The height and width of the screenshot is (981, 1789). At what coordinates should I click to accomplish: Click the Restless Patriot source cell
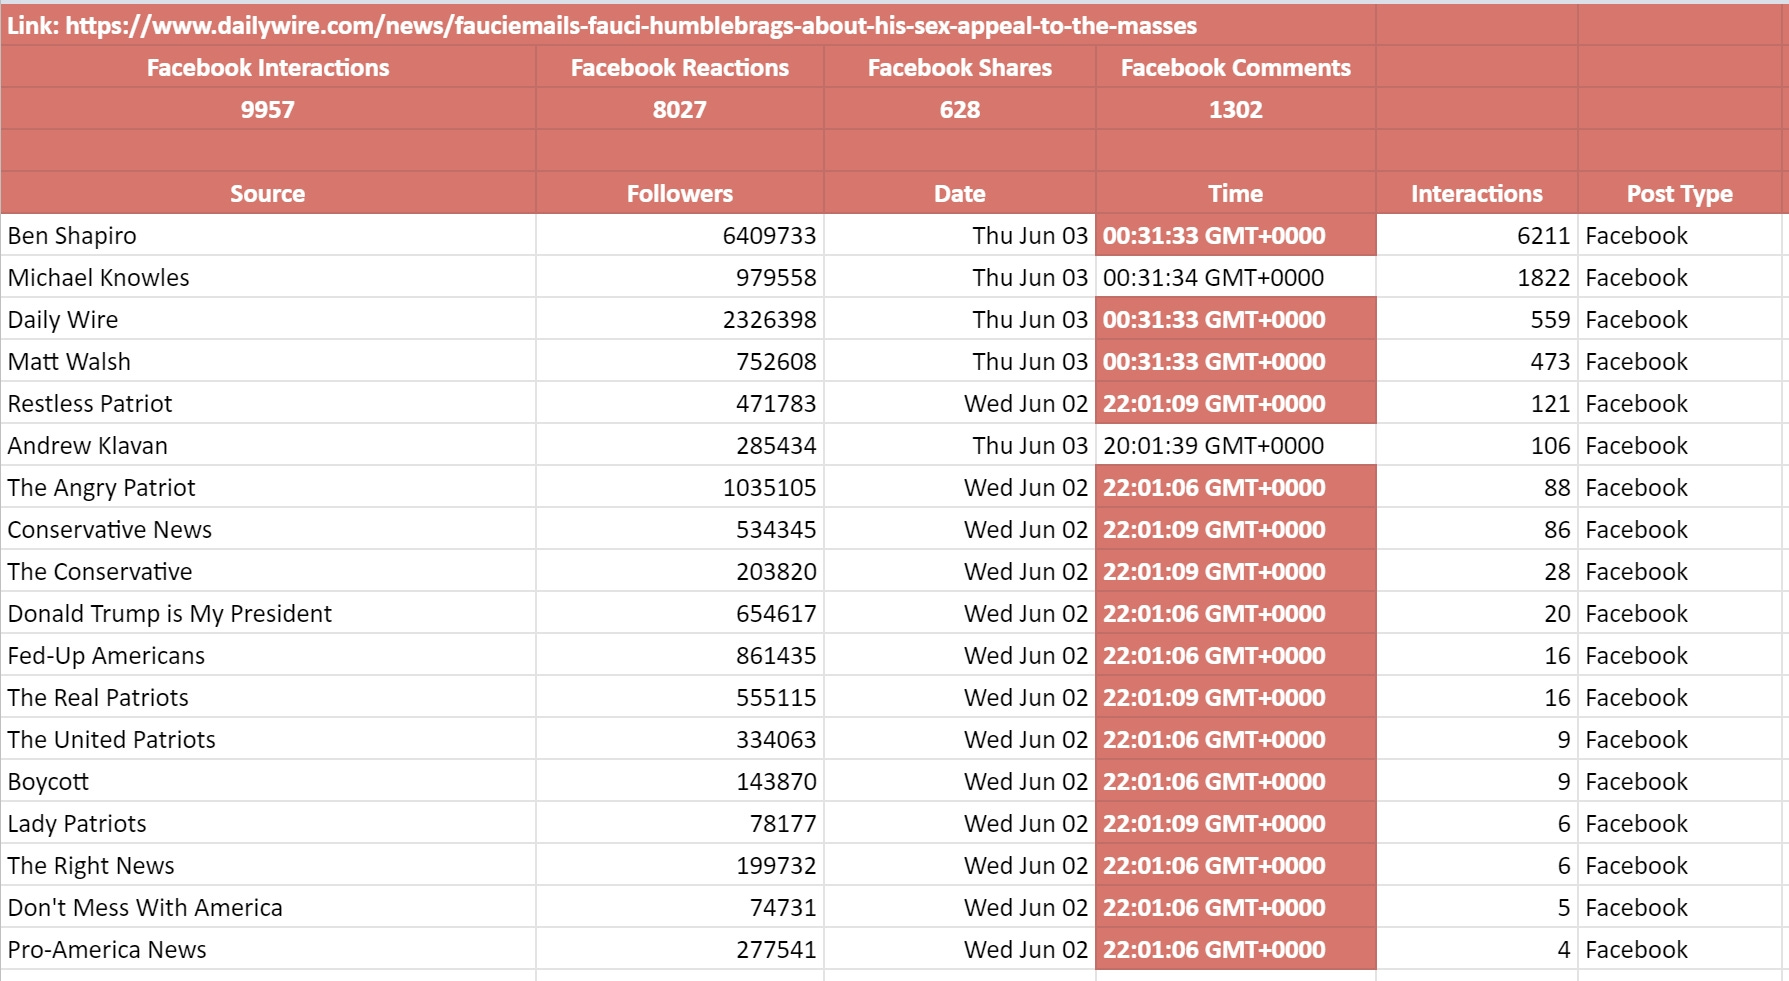pyautogui.click(x=268, y=403)
